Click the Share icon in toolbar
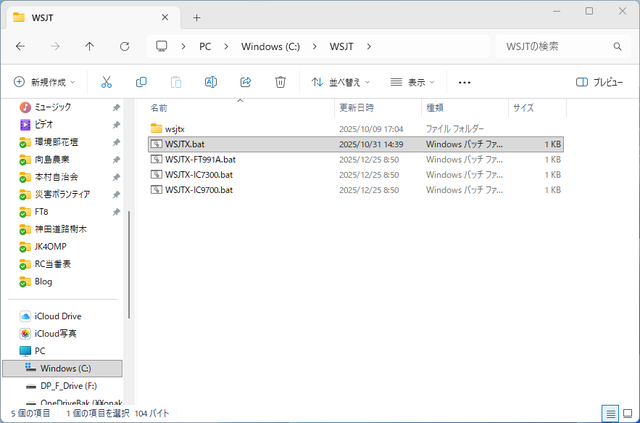Image resolution: width=640 pixels, height=423 pixels. click(x=245, y=82)
